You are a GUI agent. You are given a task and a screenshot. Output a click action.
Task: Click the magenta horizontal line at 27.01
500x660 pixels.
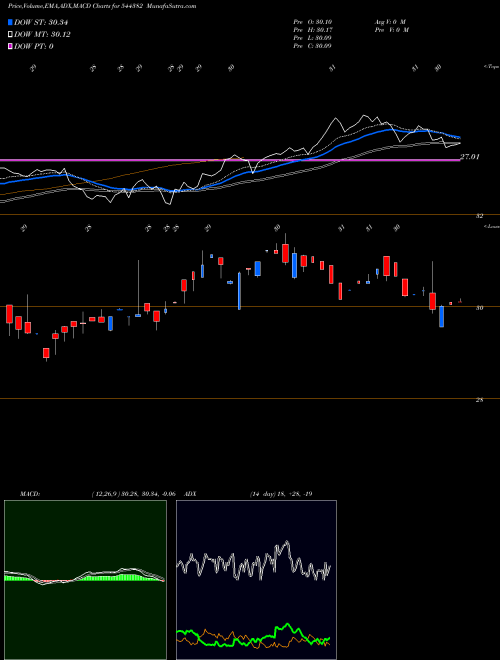click(229, 160)
